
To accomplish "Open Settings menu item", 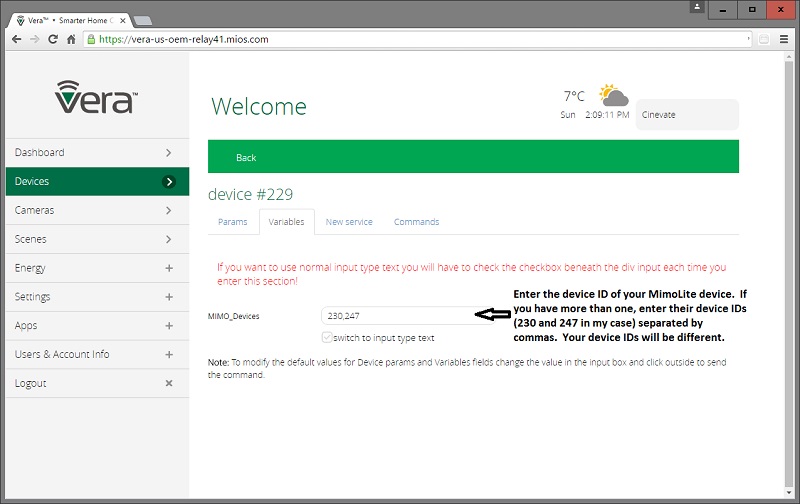I will coord(97,297).
